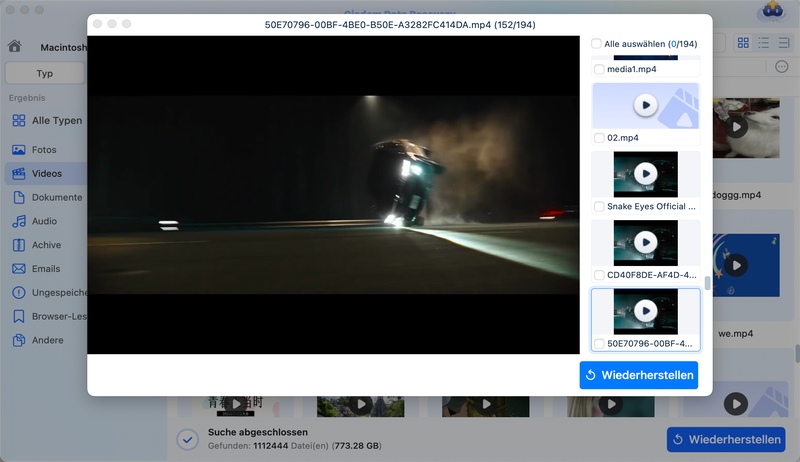Select the Videos category
Viewport: 800px width, 462px height.
pos(46,173)
